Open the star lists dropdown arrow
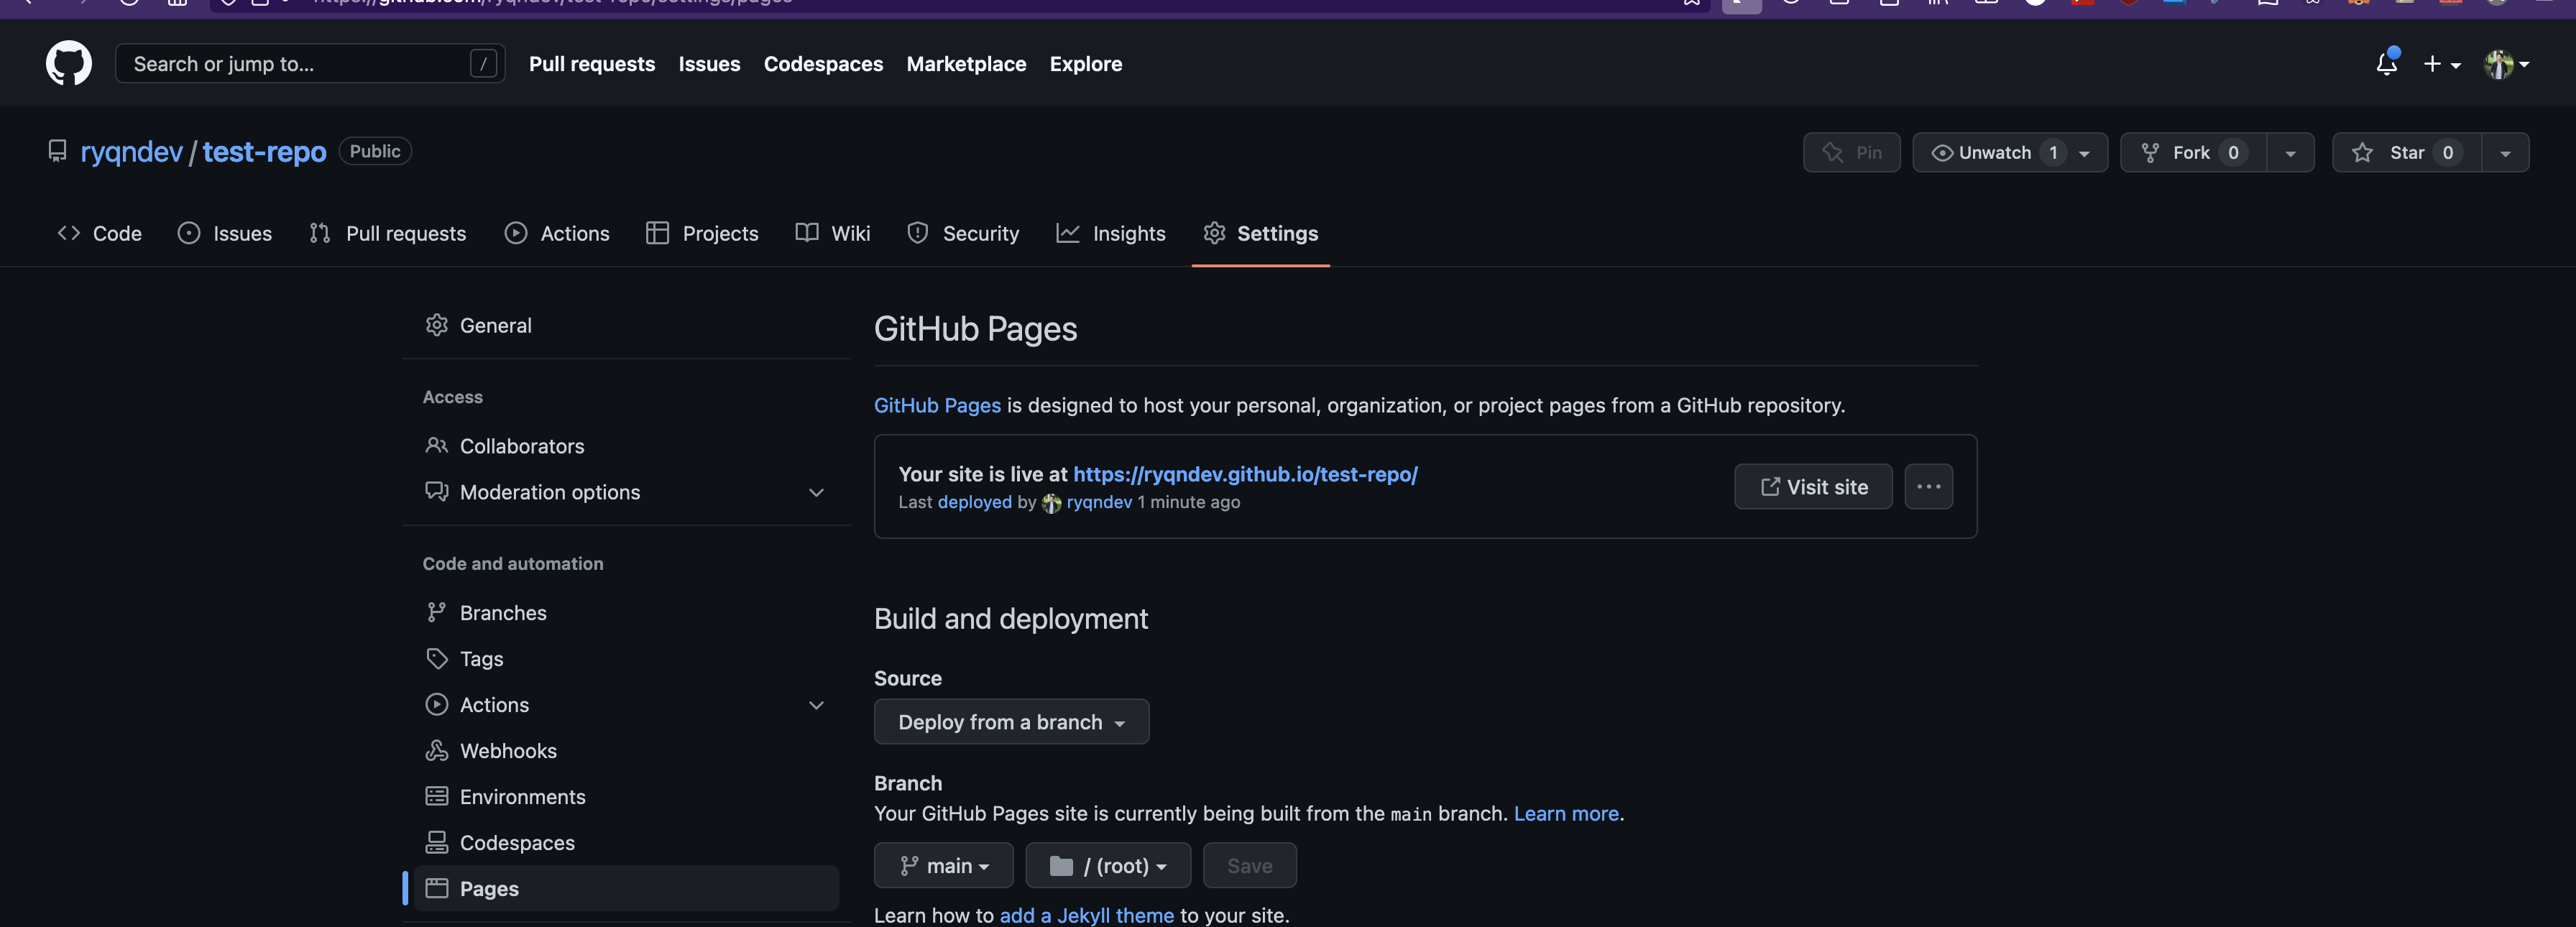 tap(2505, 153)
